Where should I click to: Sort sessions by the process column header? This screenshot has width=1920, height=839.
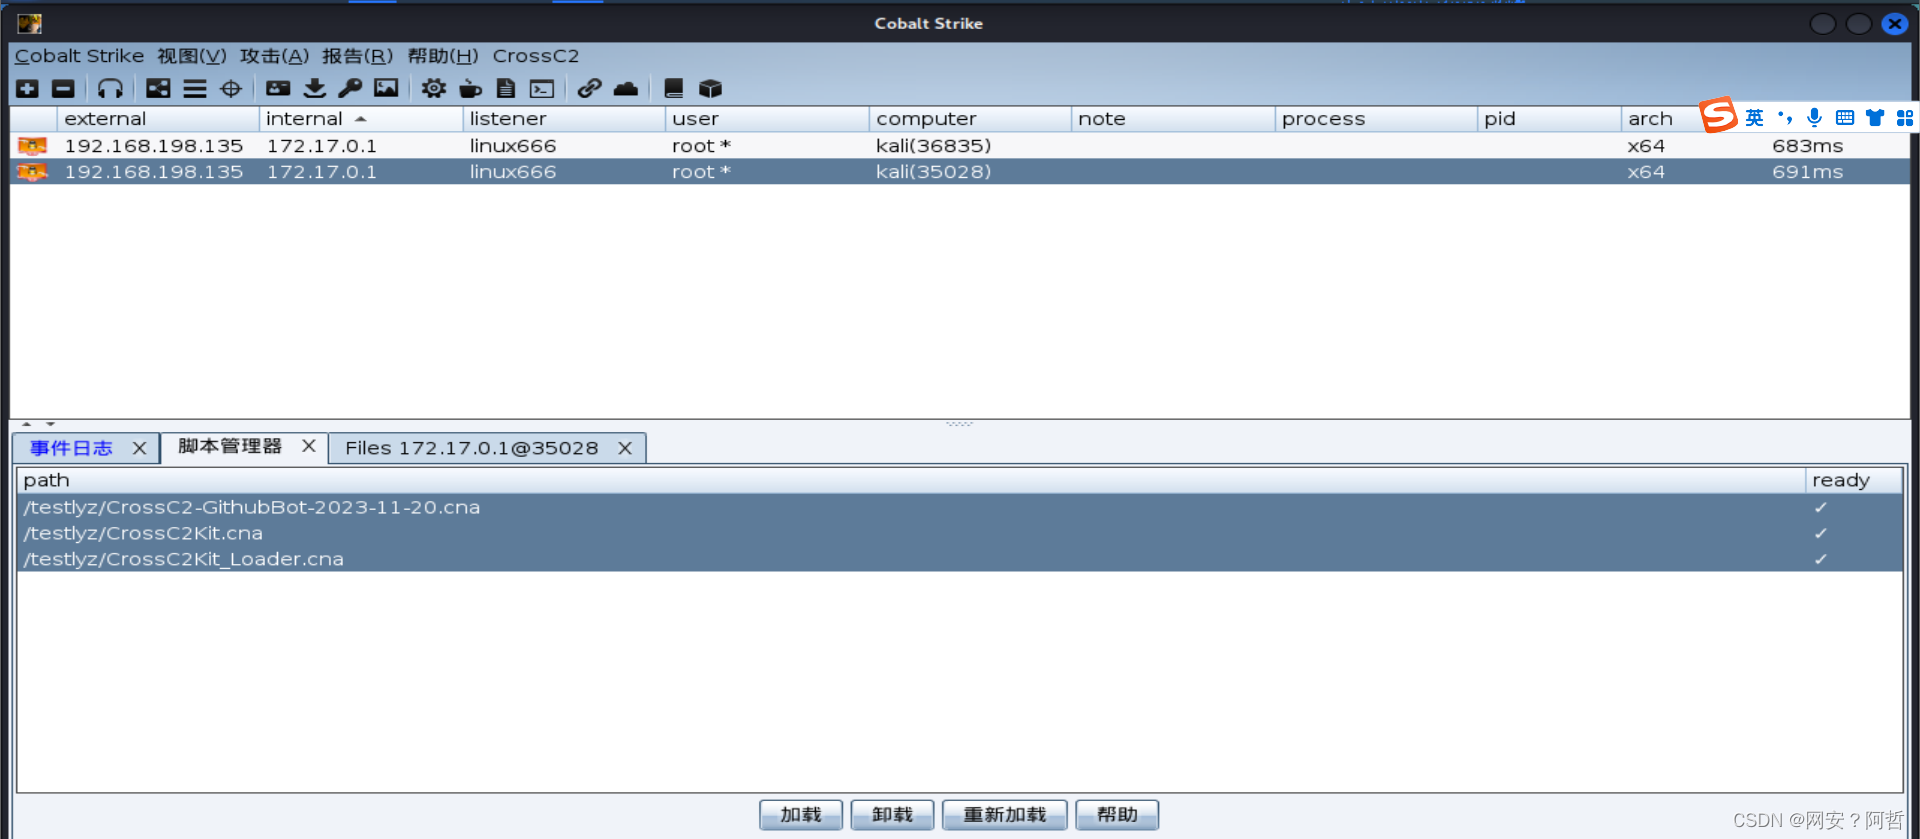[x=1376, y=119]
